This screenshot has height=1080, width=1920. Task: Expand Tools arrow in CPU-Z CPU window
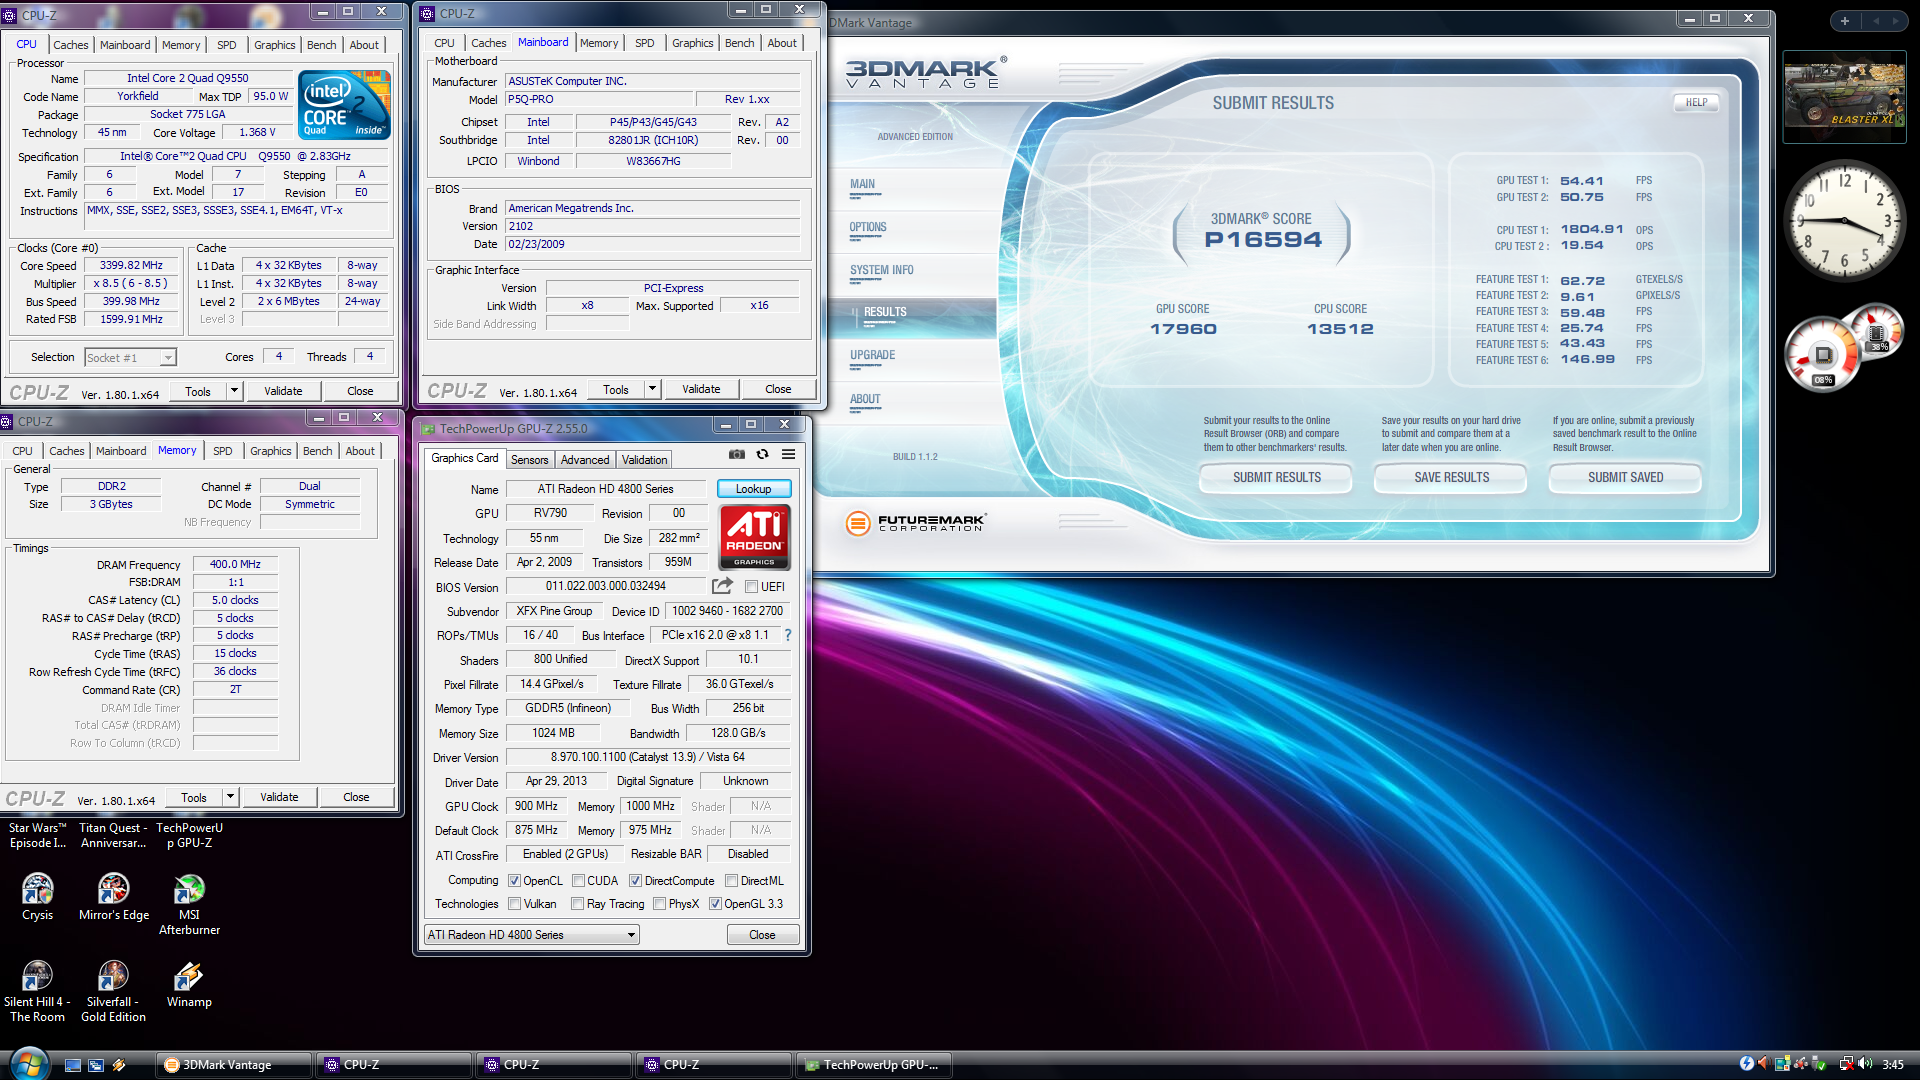click(234, 391)
